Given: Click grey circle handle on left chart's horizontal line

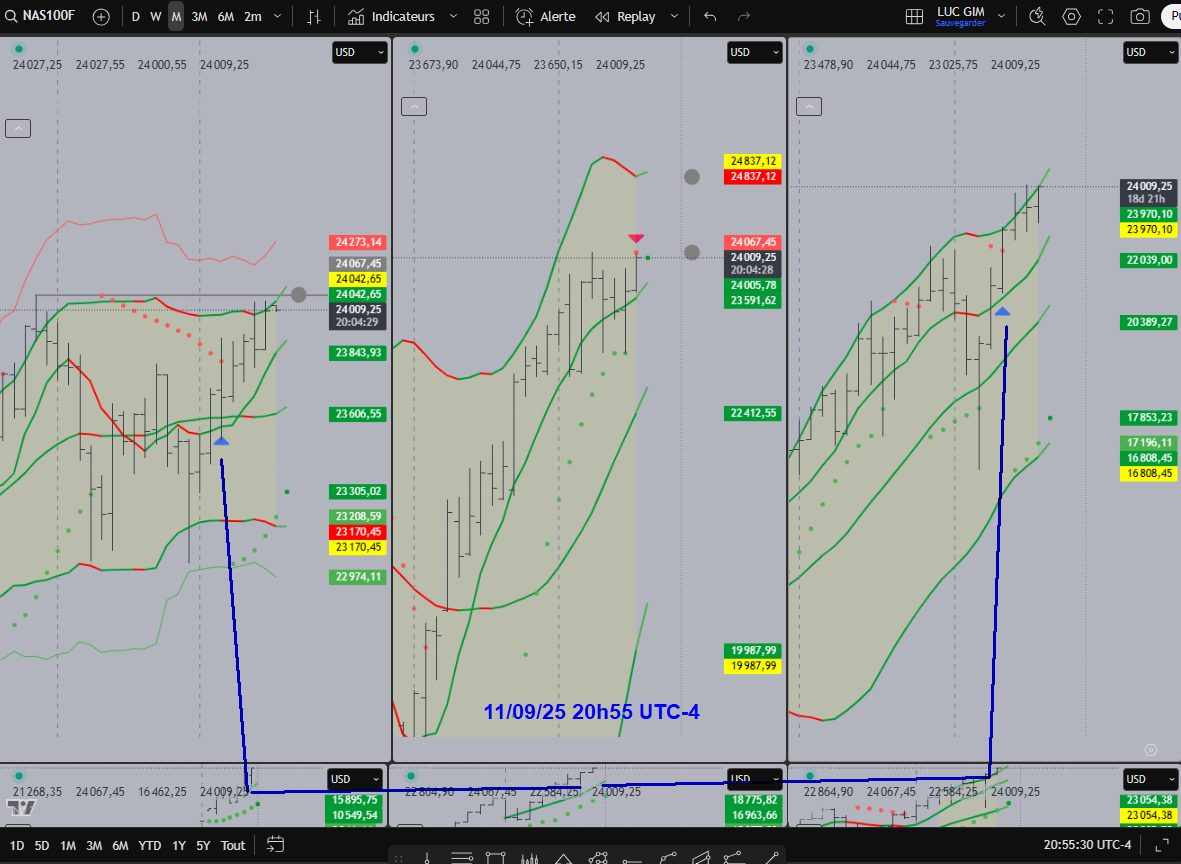Looking at the screenshot, I should click(x=299, y=295).
